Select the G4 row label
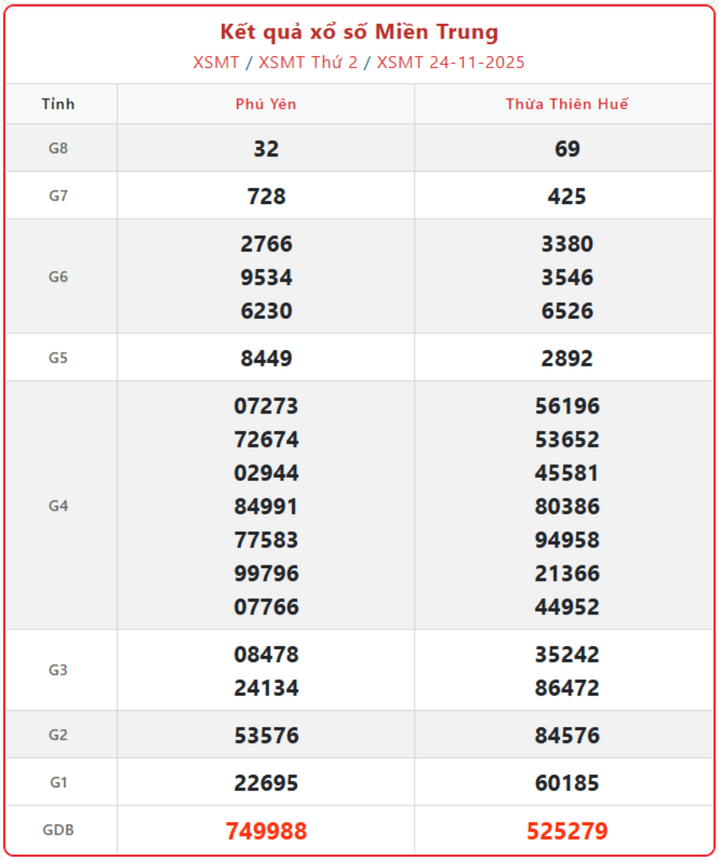This screenshot has height=860, width=720. pos(59,506)
